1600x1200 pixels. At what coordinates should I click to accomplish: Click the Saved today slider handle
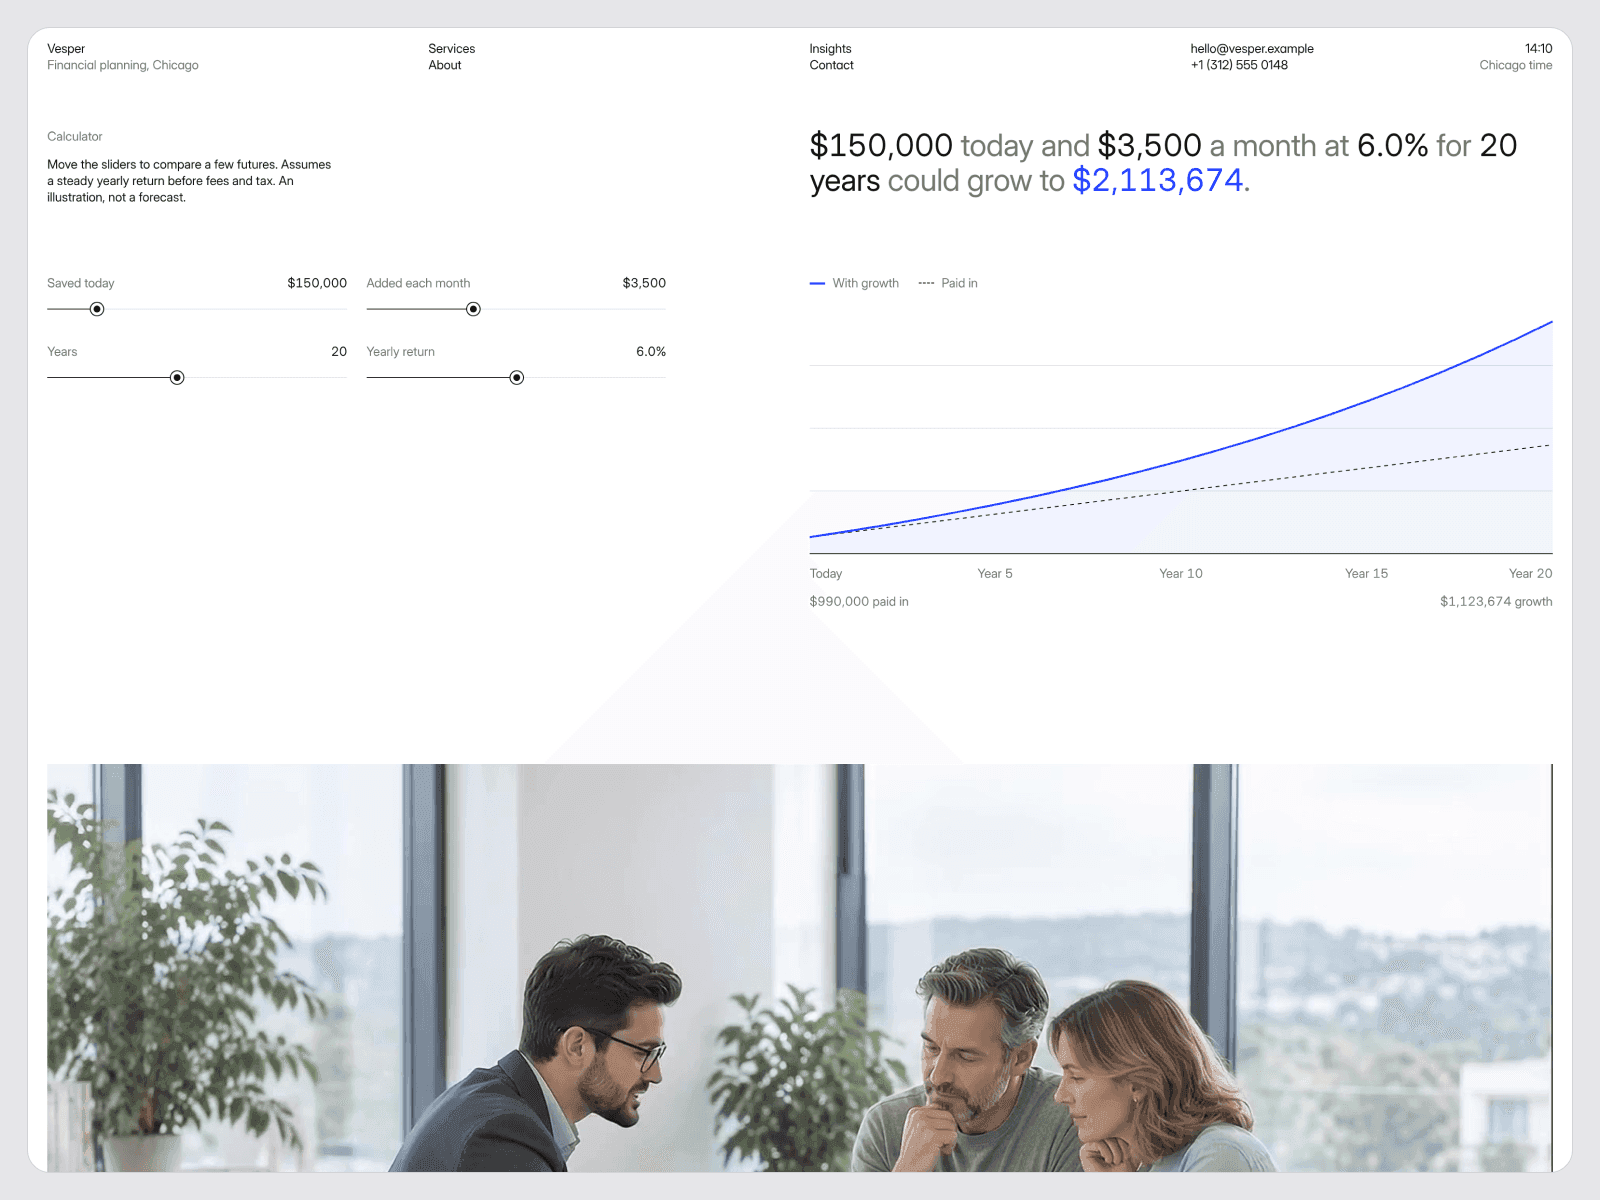[97, 309]
